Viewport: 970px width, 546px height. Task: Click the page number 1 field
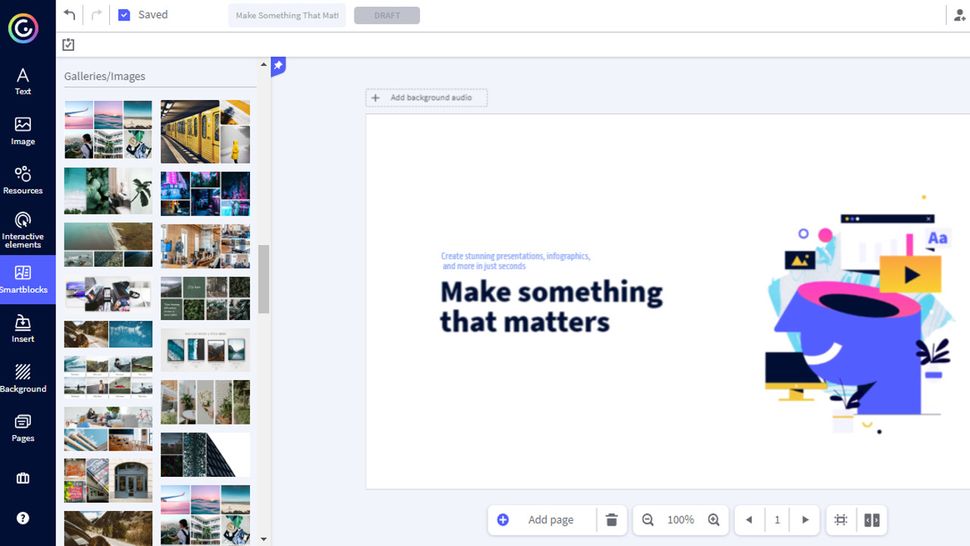pos(777,519)
